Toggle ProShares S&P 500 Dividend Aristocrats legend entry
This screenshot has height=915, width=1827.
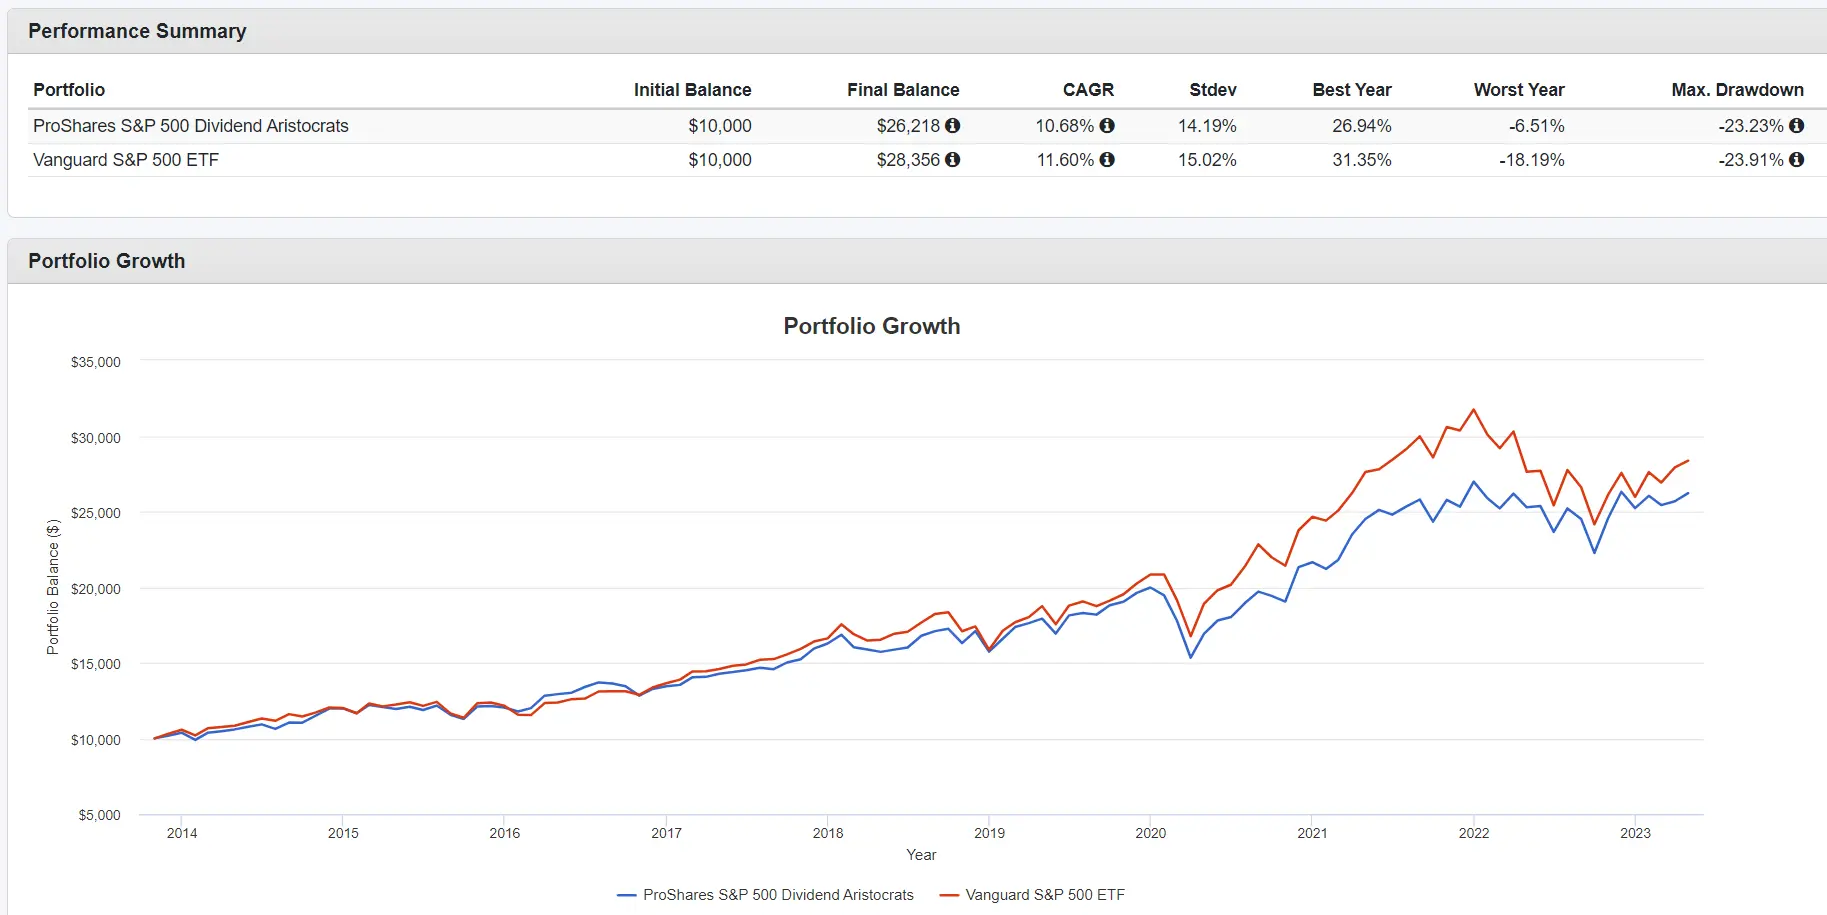tap(766, 895)
